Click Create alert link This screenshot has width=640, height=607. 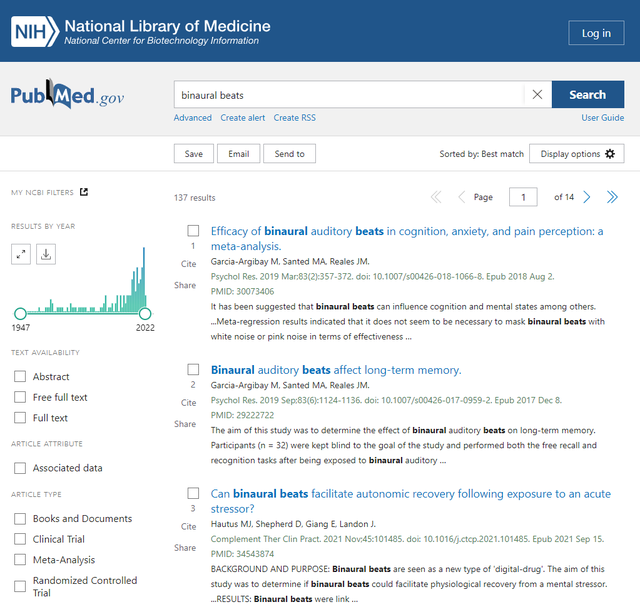[242, 118]
